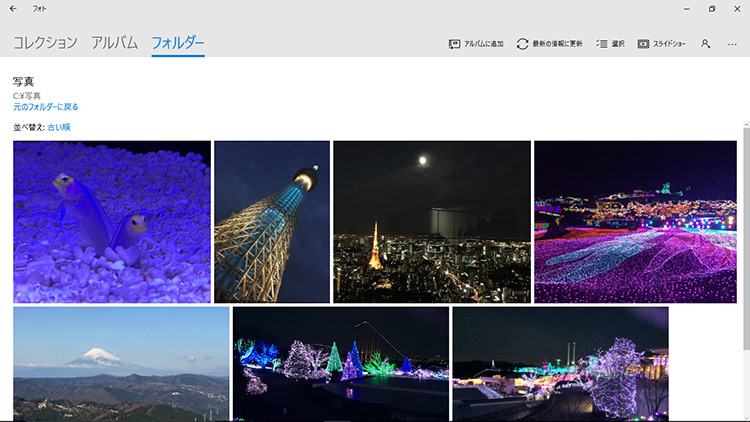Open the 古い順 sort order dropdown
750x422 pixels.
(x=59, y=127)
